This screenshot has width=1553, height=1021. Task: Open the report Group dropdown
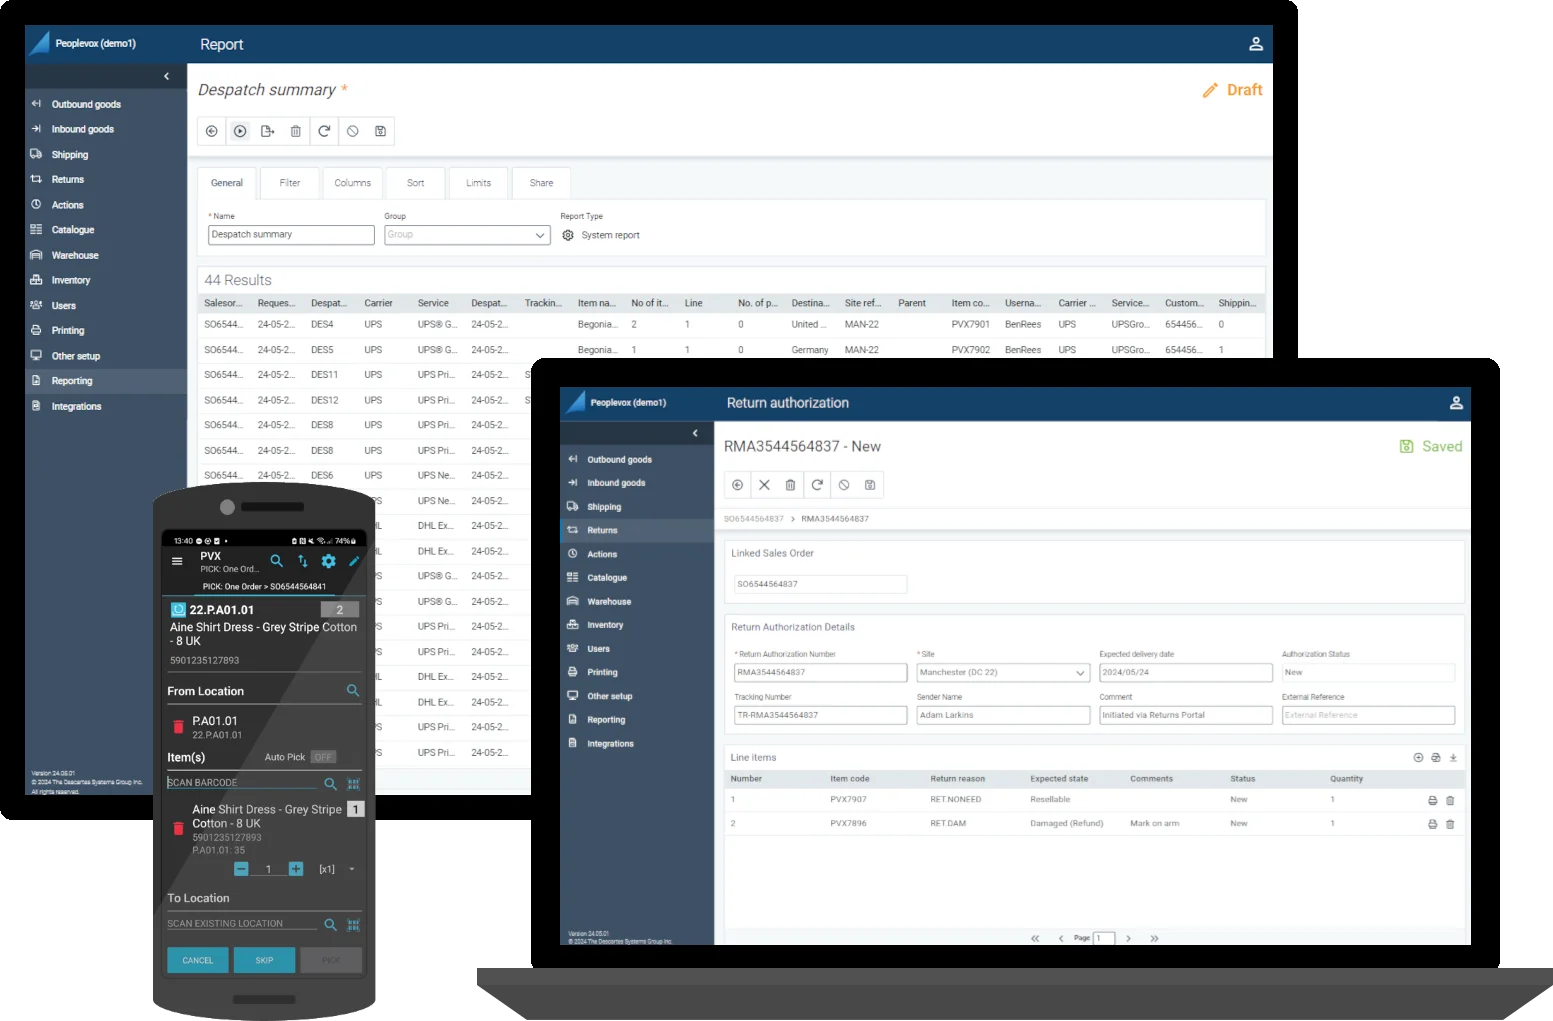click(467, 235)
